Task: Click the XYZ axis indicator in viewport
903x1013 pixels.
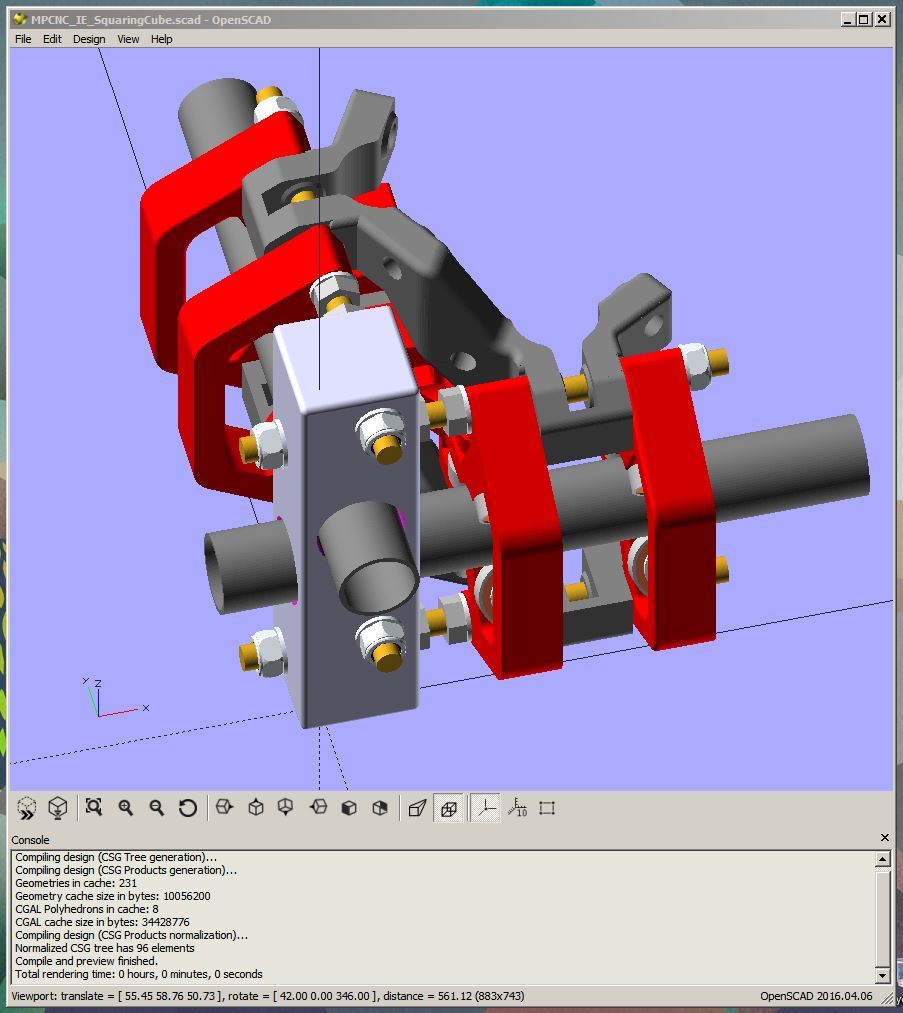Action: [115, 698]
